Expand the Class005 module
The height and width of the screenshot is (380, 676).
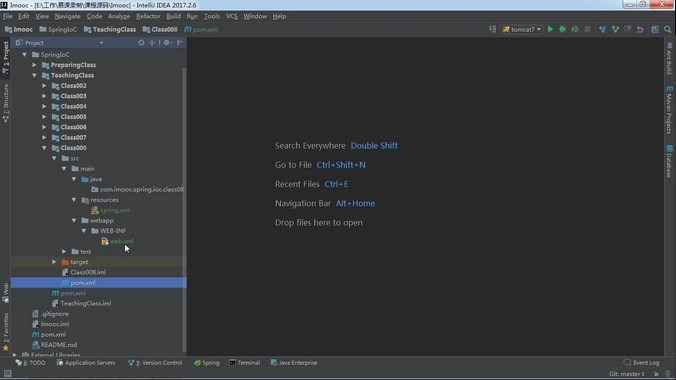click(x=44, y=117)
